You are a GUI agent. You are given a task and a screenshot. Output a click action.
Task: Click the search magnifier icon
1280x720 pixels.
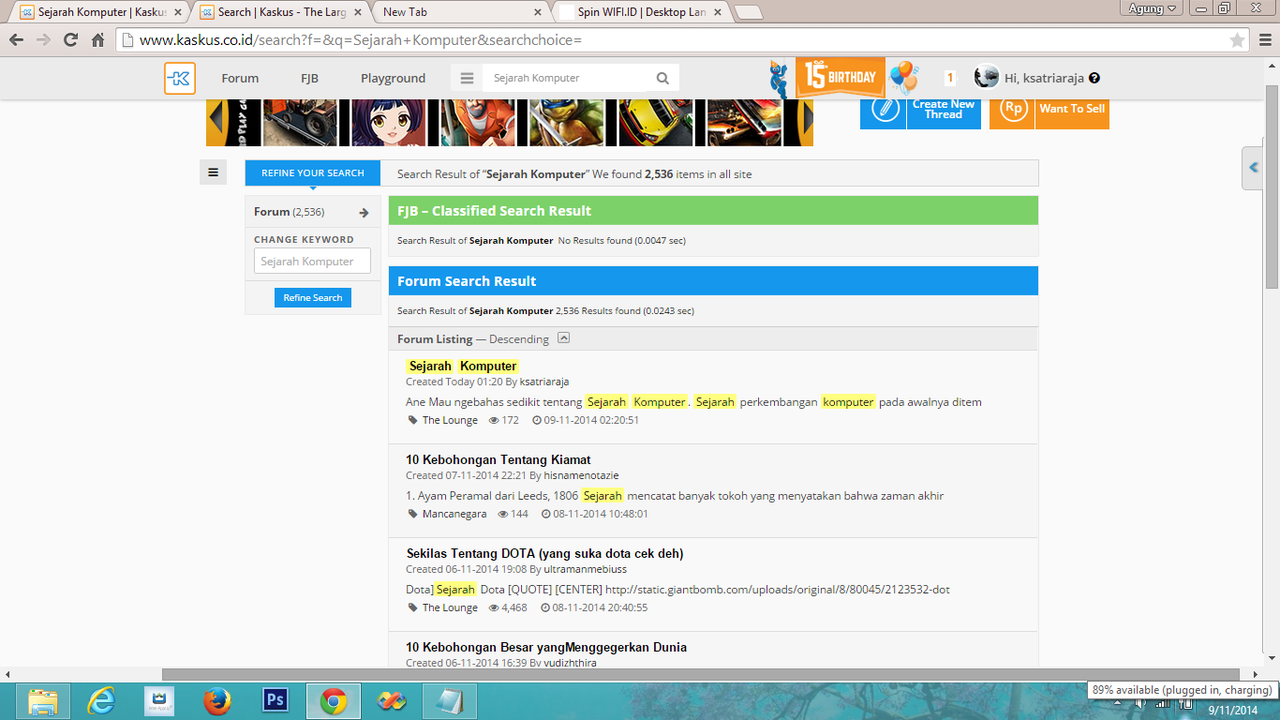point(662,78)
